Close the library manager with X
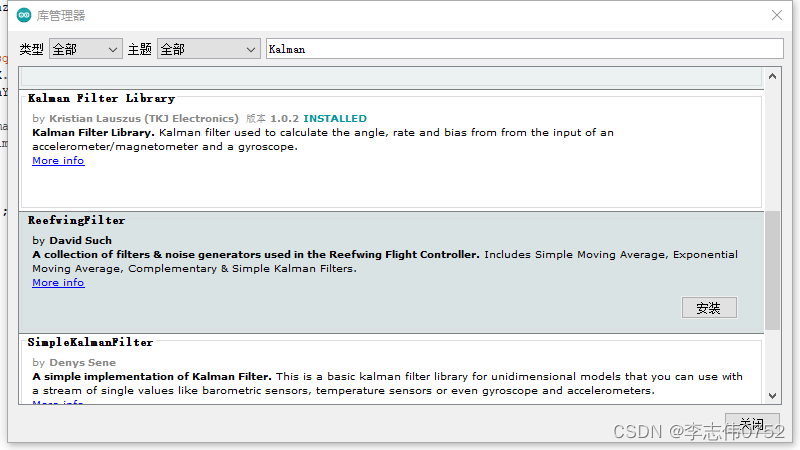800x450 pixels. 777,15
